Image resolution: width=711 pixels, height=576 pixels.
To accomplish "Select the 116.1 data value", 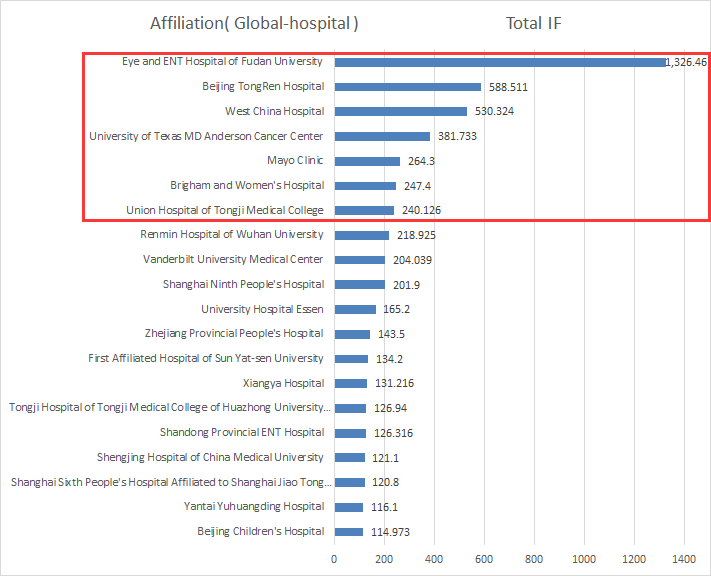I will coord(385,507).
